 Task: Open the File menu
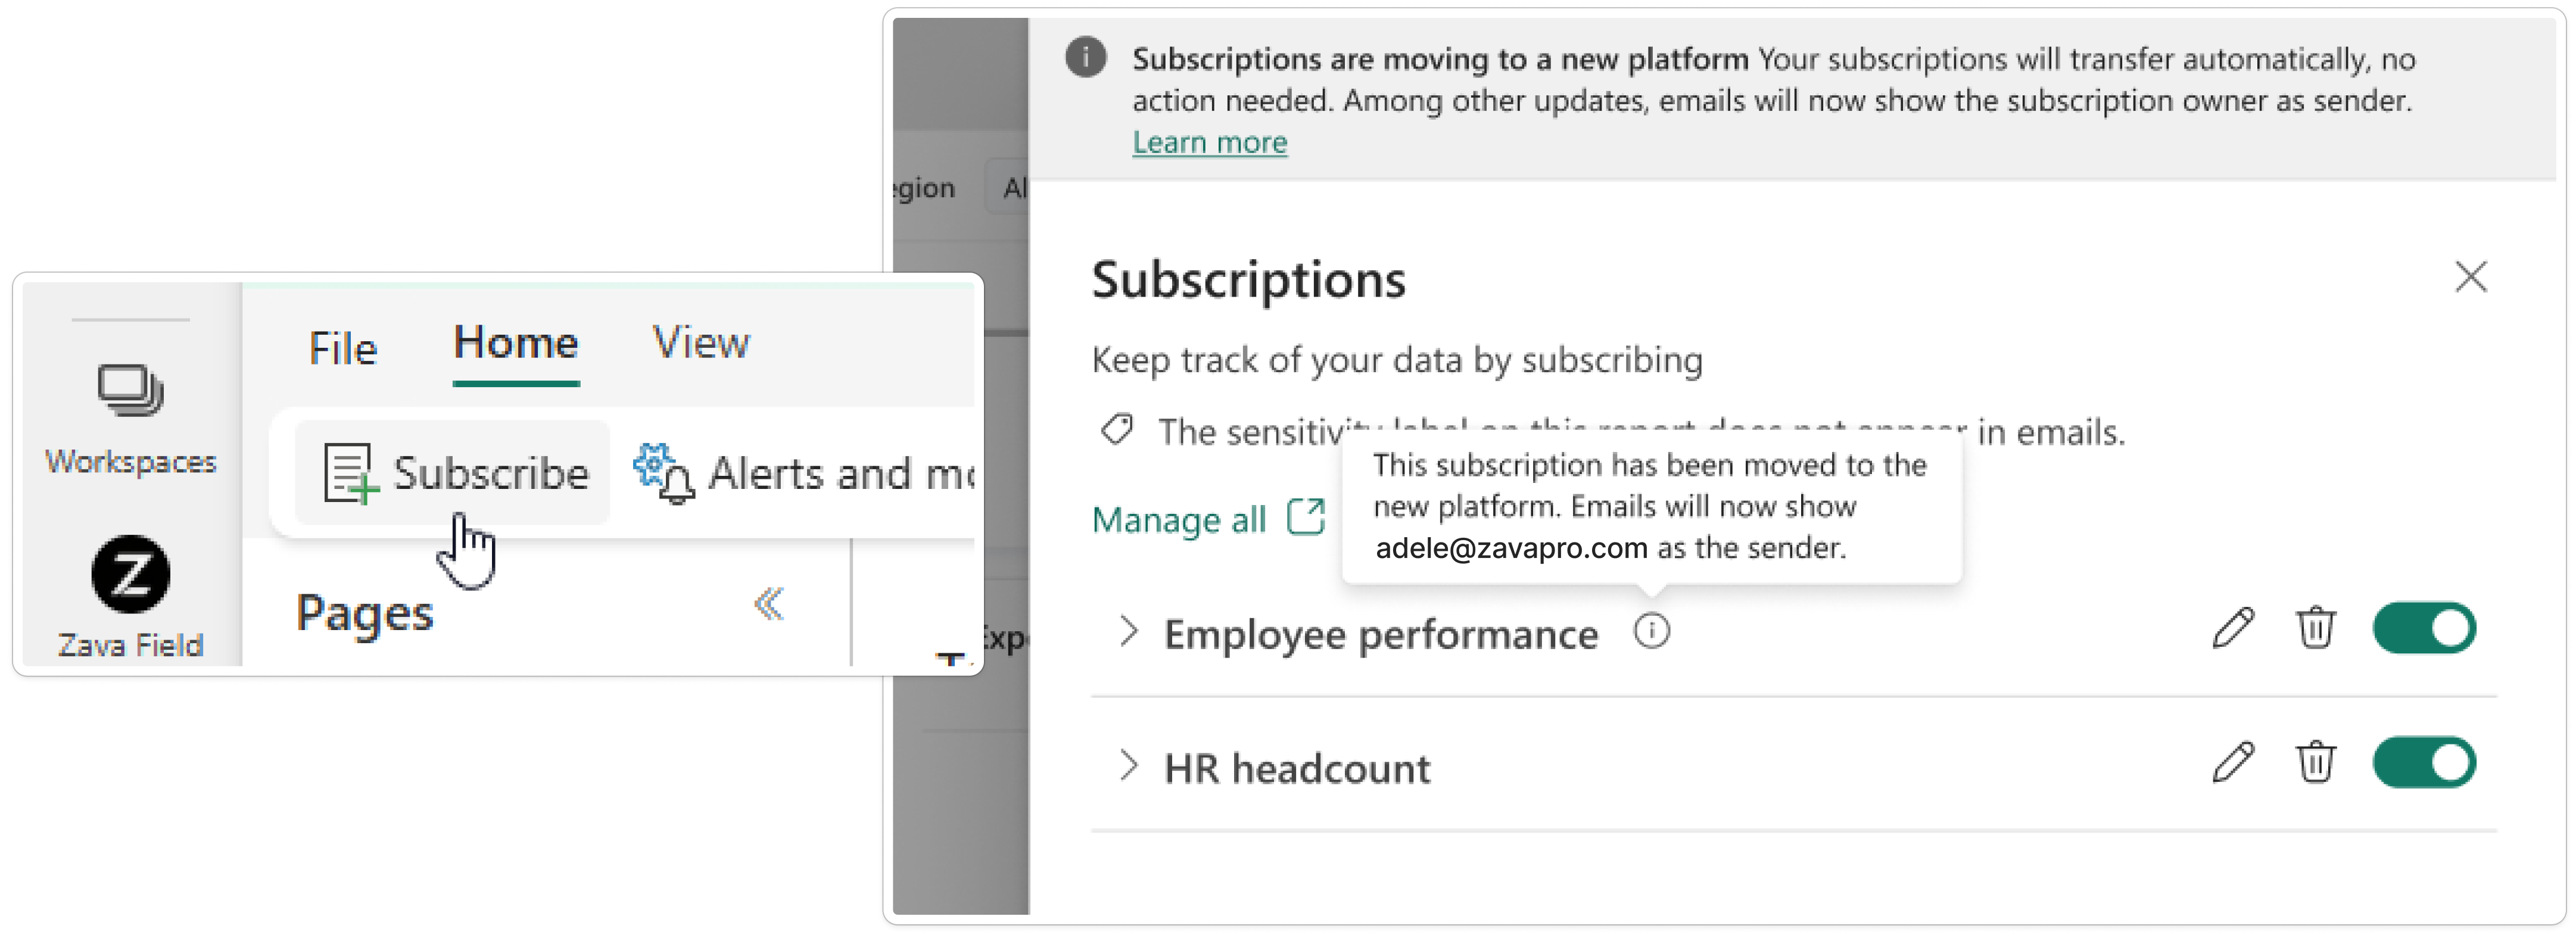342,348
